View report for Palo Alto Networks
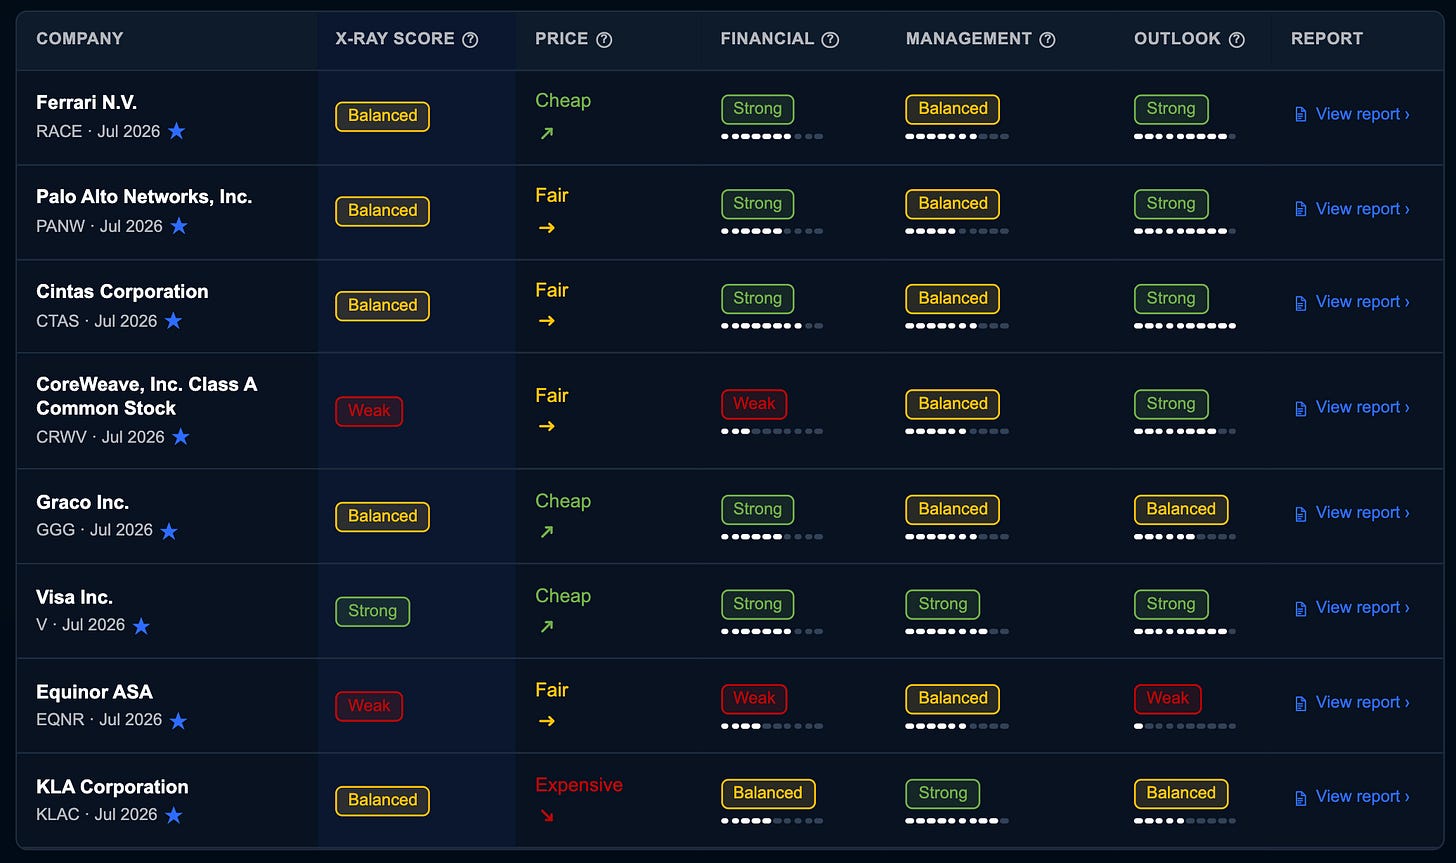Screen dimensions: 1456x863 1352,209
